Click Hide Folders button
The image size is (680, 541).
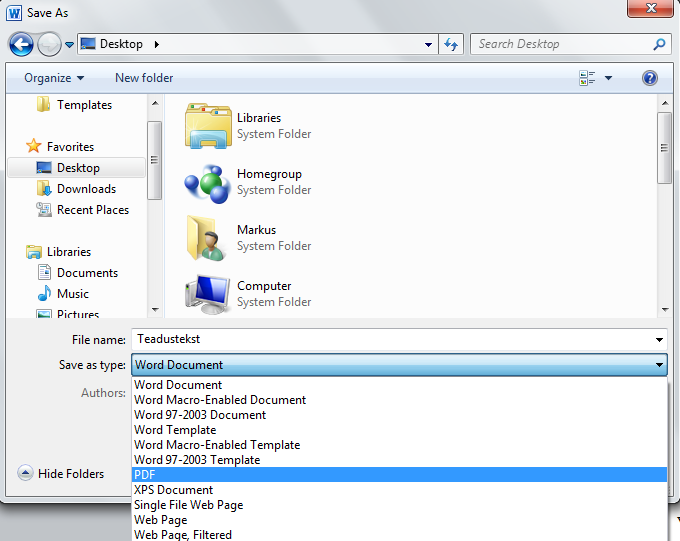[61, 474]
